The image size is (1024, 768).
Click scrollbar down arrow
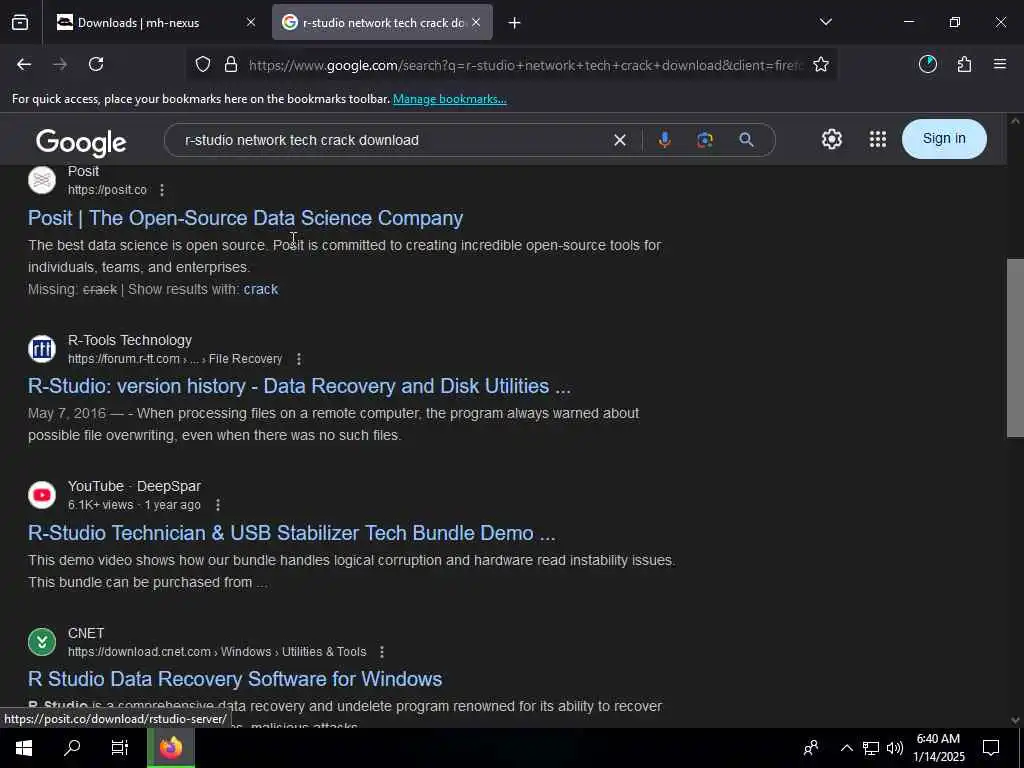click(1015, 720)
